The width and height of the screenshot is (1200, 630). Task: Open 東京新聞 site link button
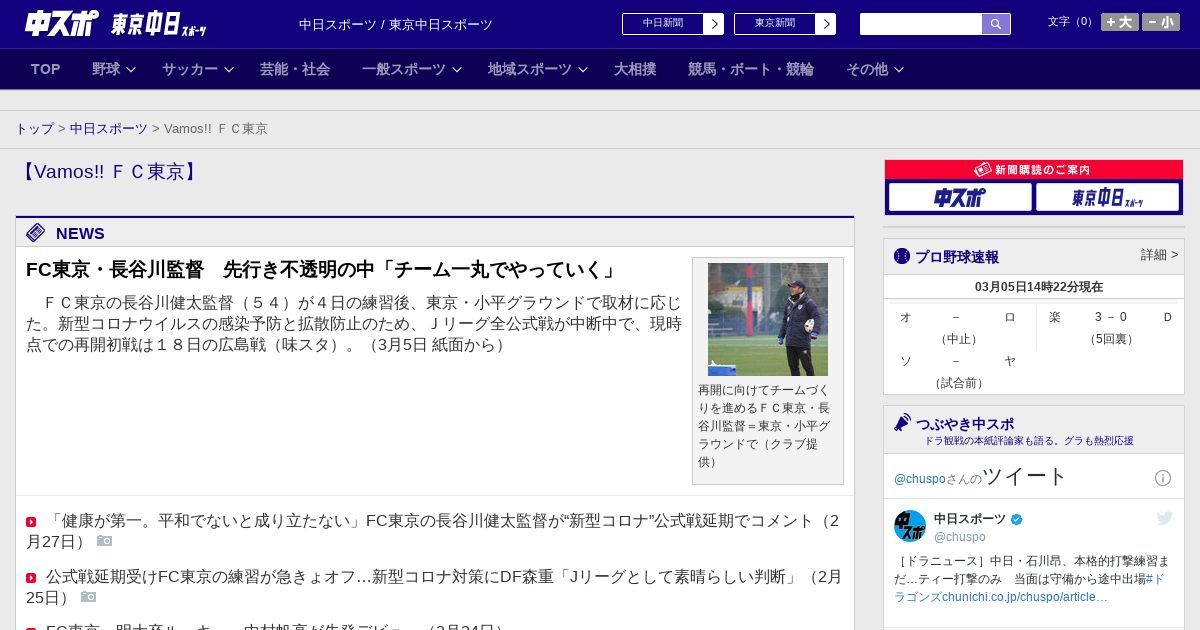pyautogui.click(x=785, y=24)
